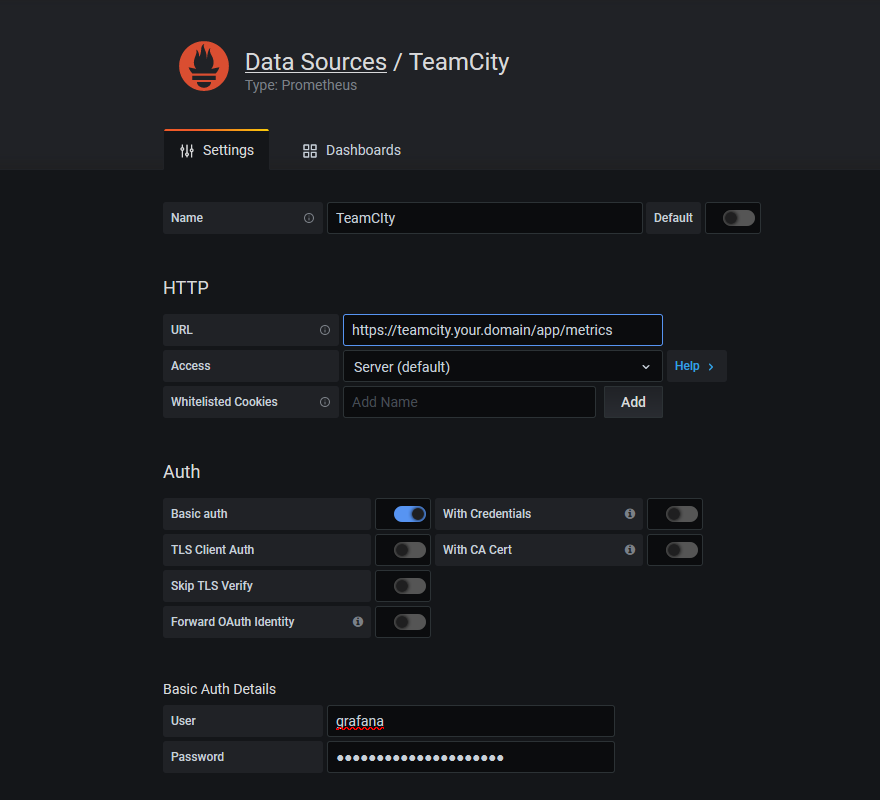Click the With CA Cert info icon
Viewport: 880px width, 800px height.
[x=630, y=550]
